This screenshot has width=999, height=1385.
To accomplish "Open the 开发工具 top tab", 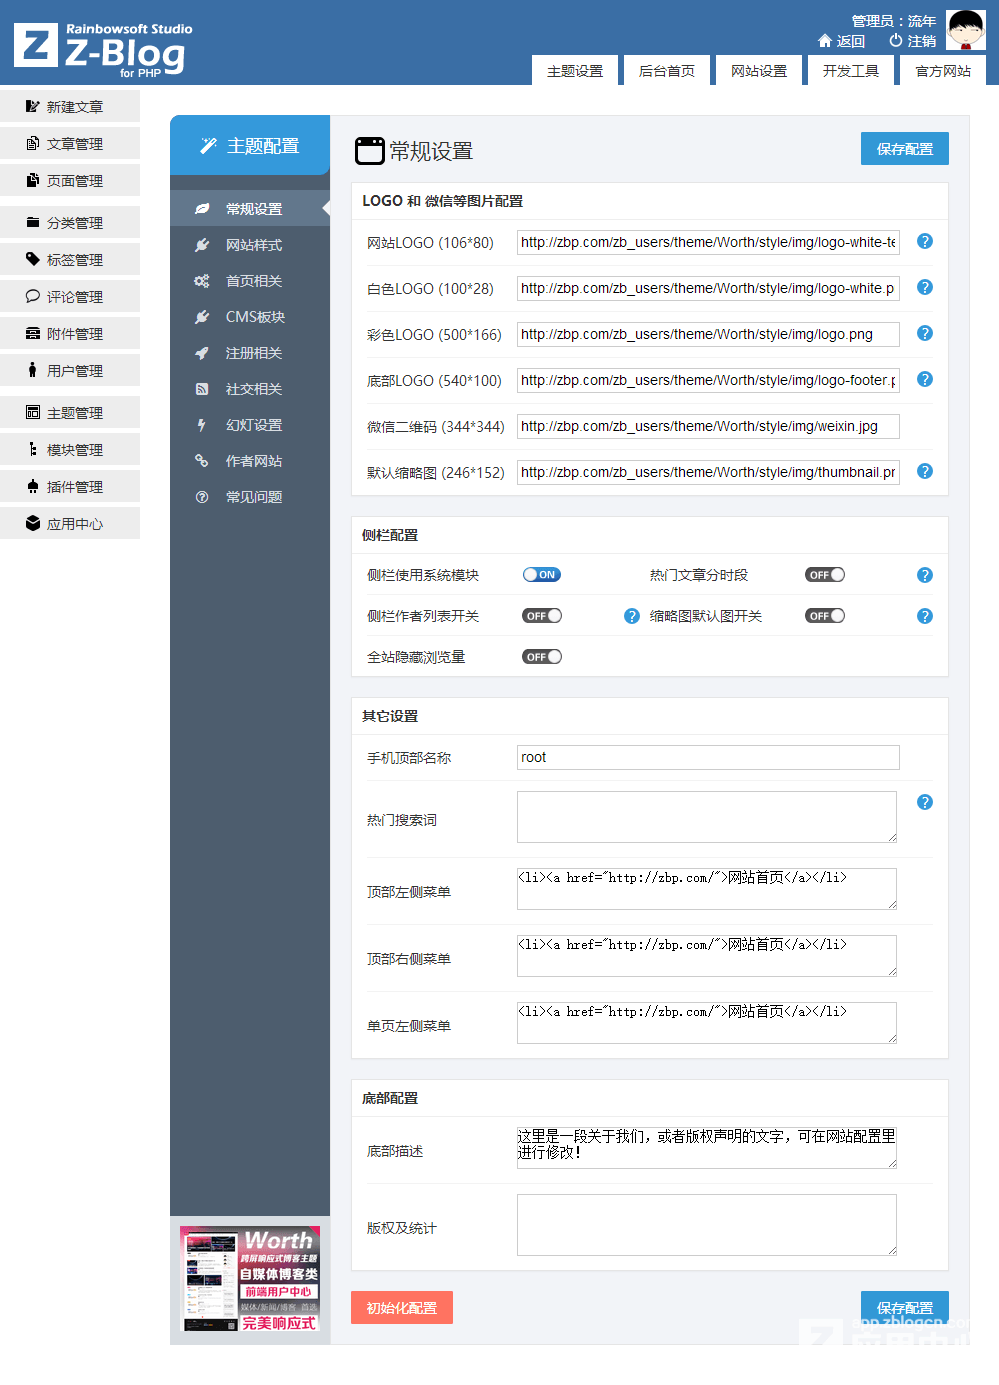I will (x=850, y=71).
